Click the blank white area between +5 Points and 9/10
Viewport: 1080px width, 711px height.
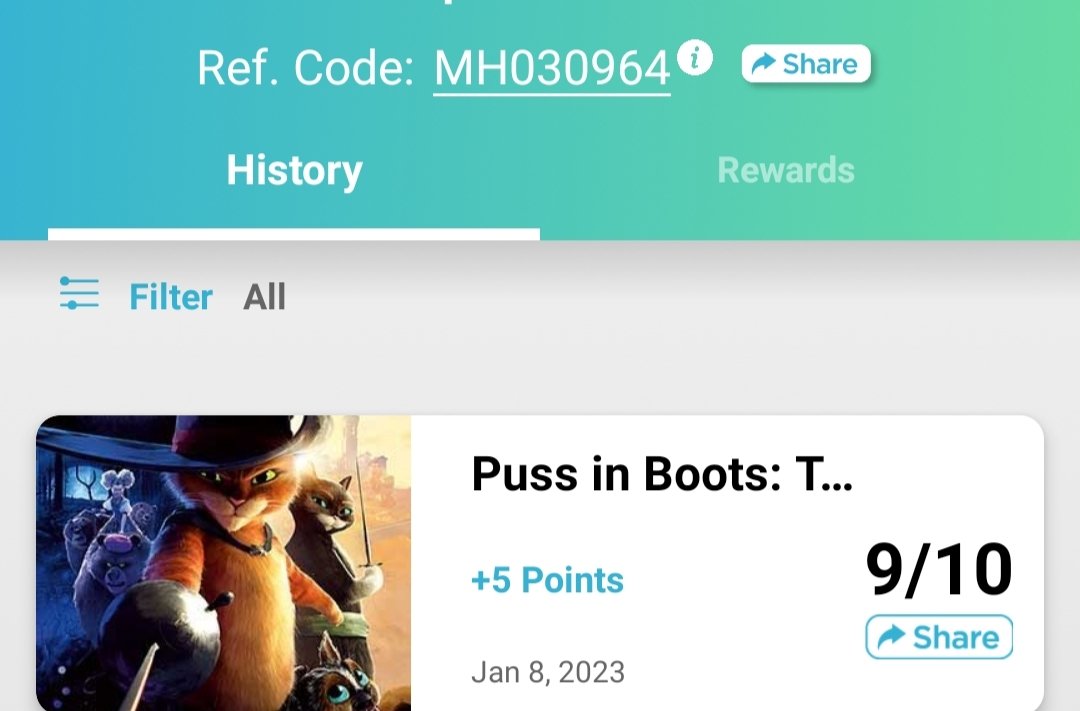[x=744, y=579]
